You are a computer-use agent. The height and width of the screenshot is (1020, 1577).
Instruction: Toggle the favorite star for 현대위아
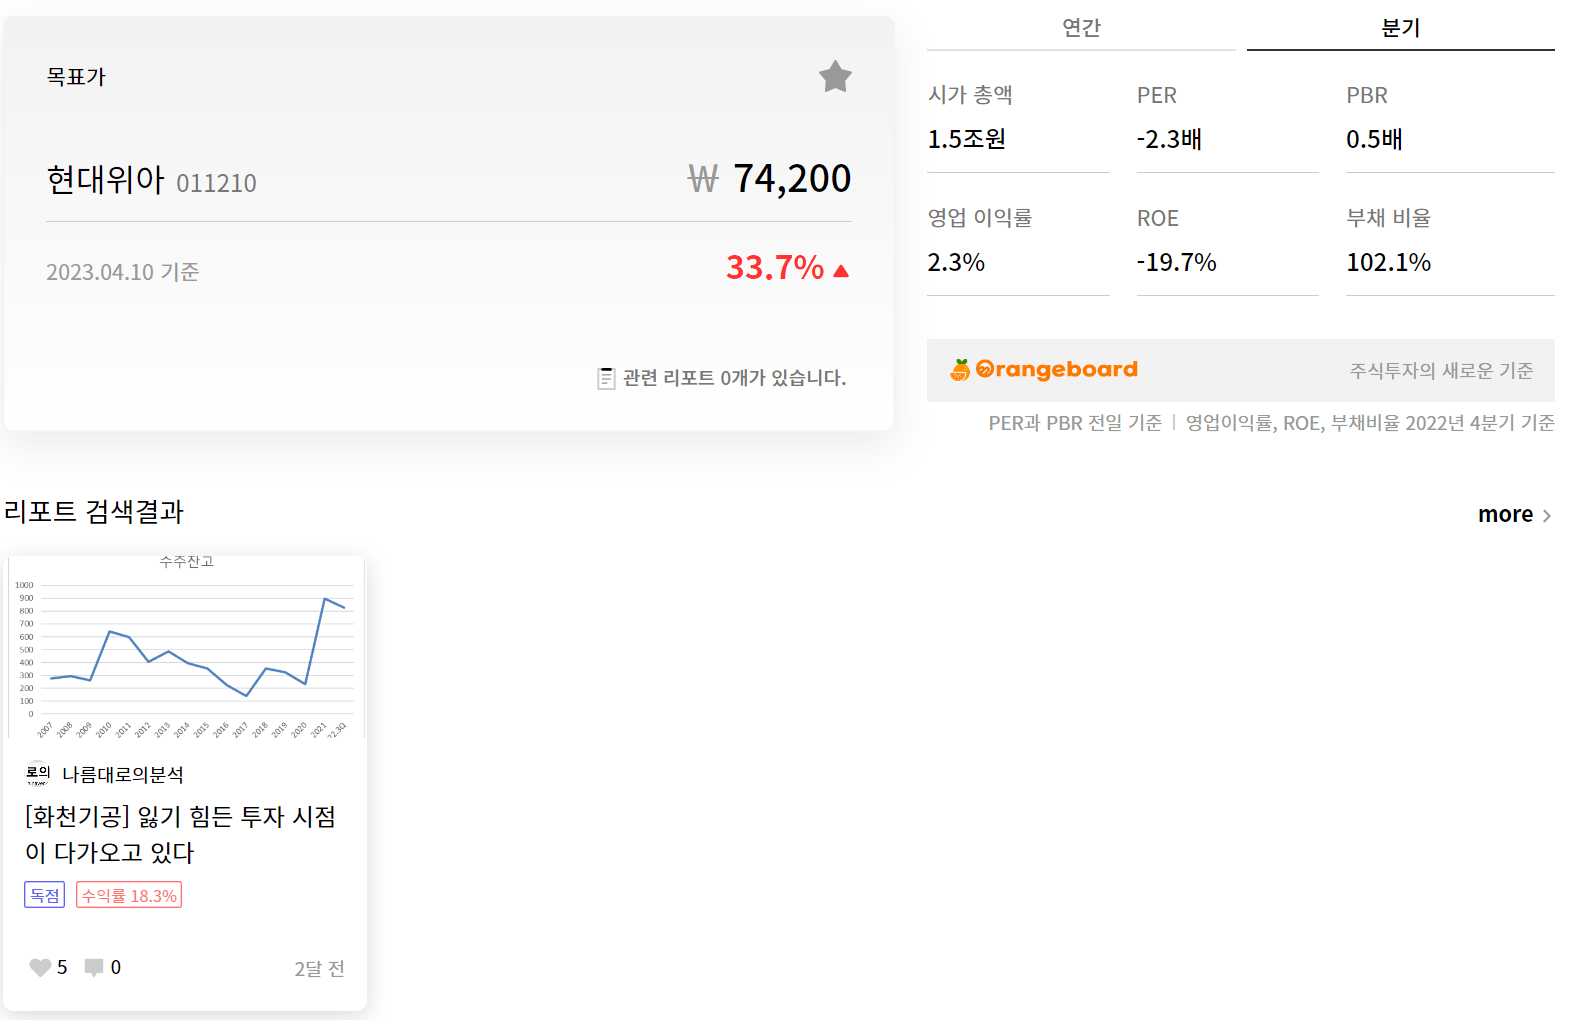point(835,76)
